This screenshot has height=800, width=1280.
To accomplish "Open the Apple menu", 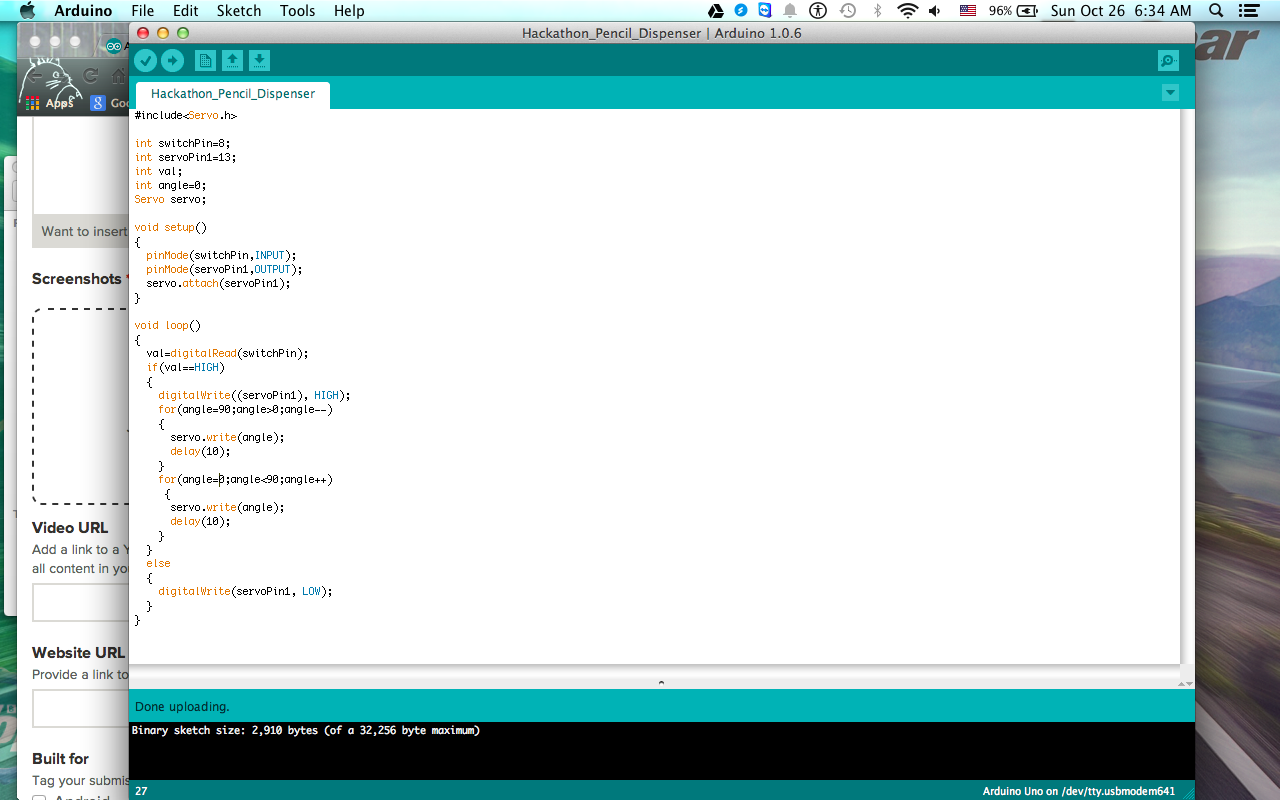I will [27, 11].
